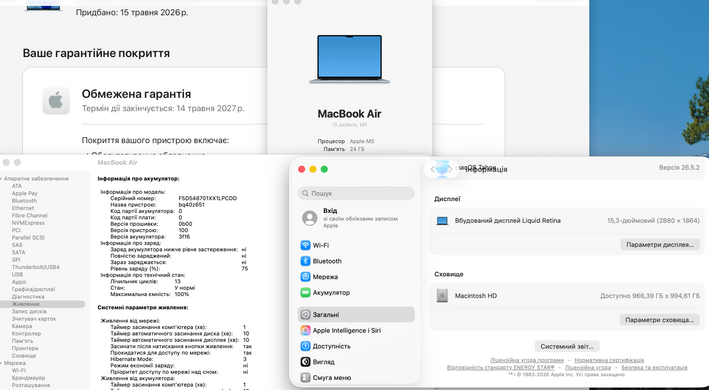The image size is (709, 390).
Task: Select SATA in hardware list
Action: point(19,253)
